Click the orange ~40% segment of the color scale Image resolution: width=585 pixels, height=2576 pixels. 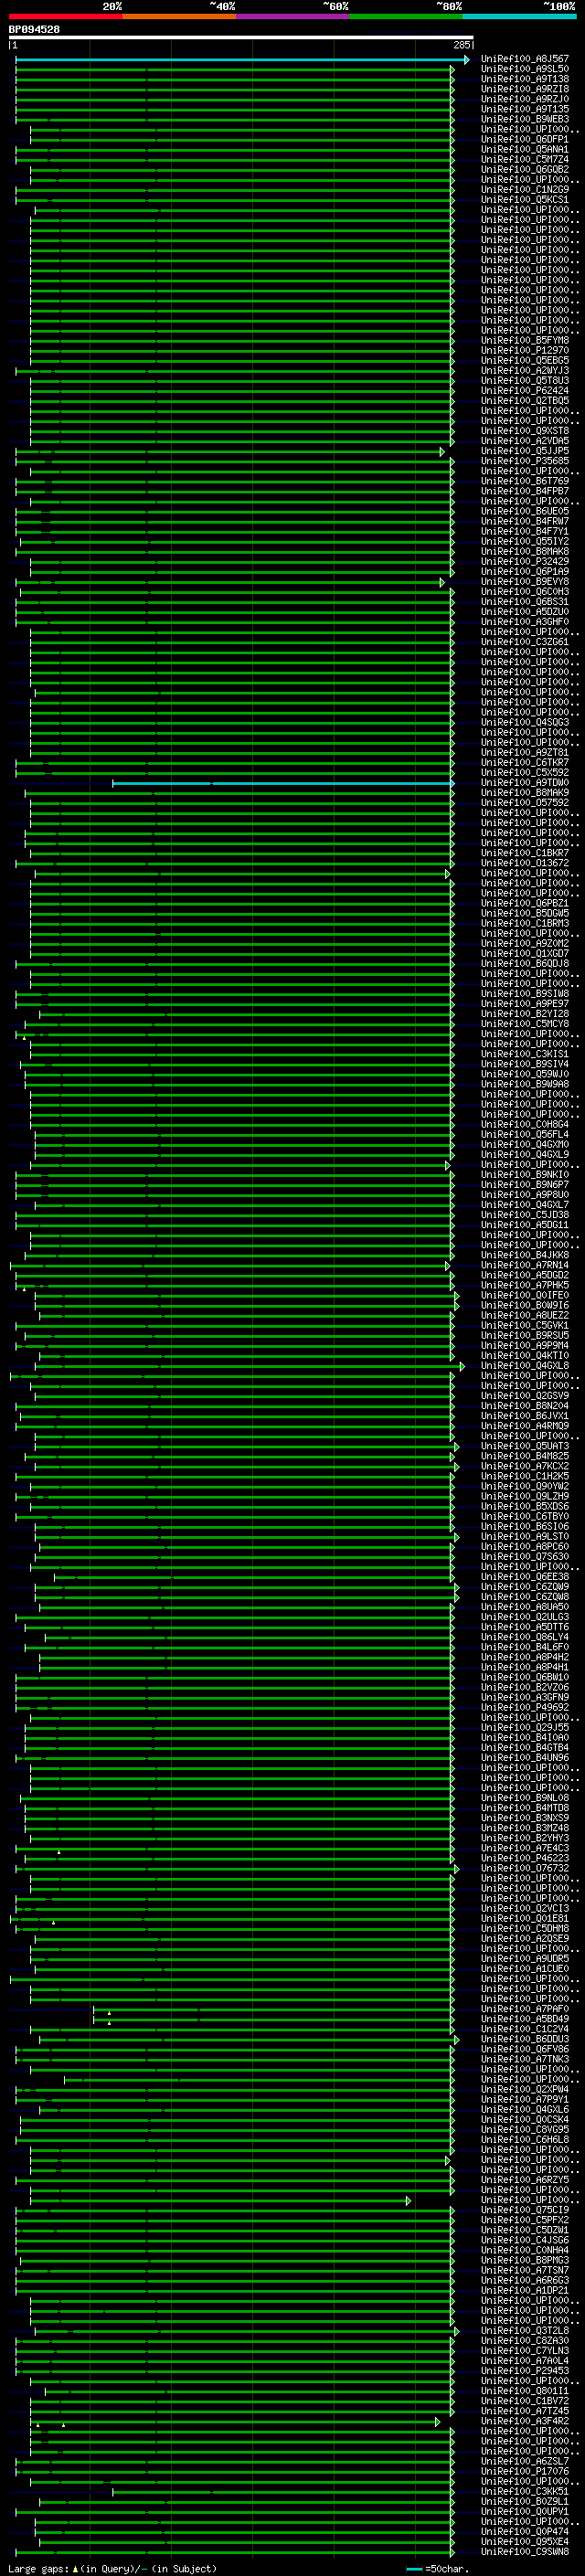(x=179, y=16)
